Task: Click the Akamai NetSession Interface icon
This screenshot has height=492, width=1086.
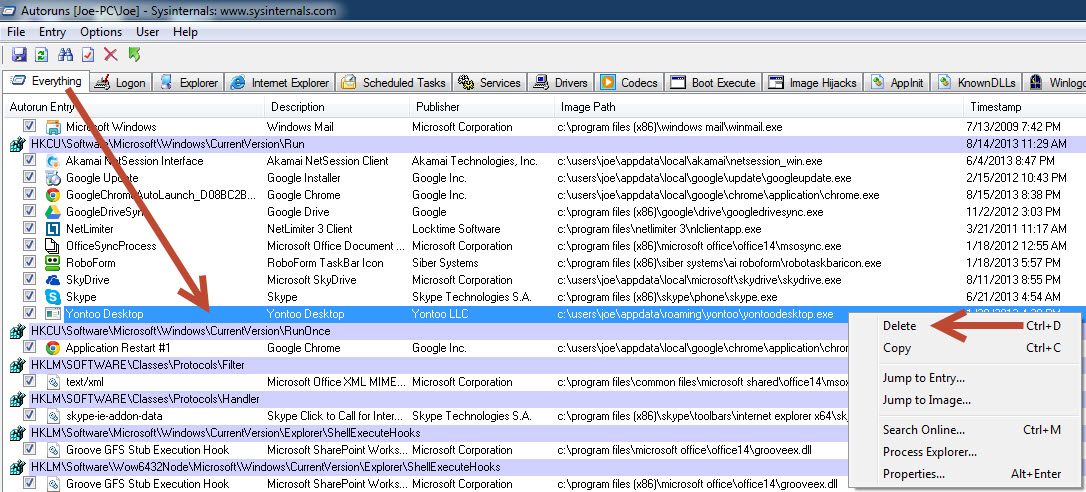Action: pyautogui.click(x=53, y=161)
